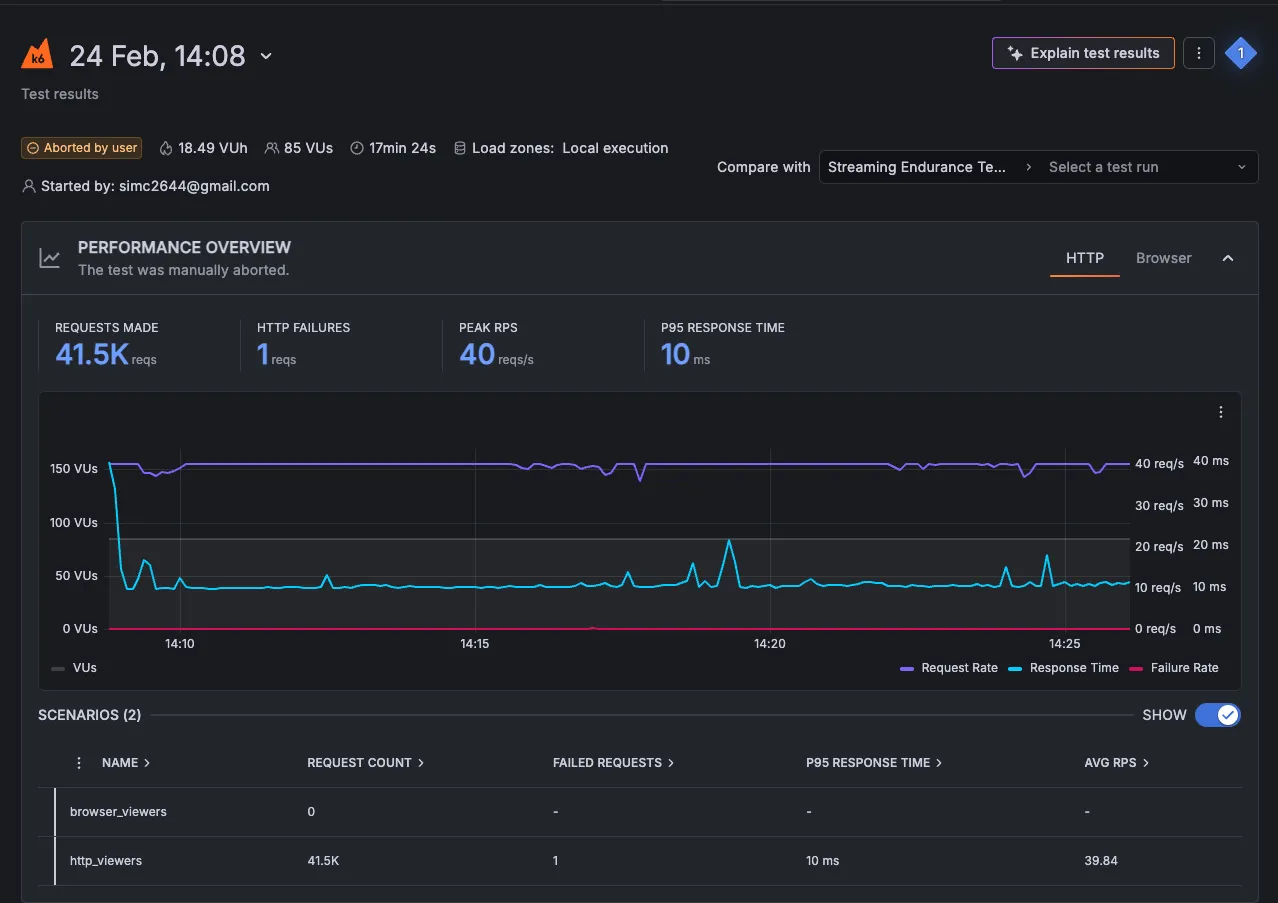Click the k6 logo icon
1278x903 pixels.
pos(37,55)
